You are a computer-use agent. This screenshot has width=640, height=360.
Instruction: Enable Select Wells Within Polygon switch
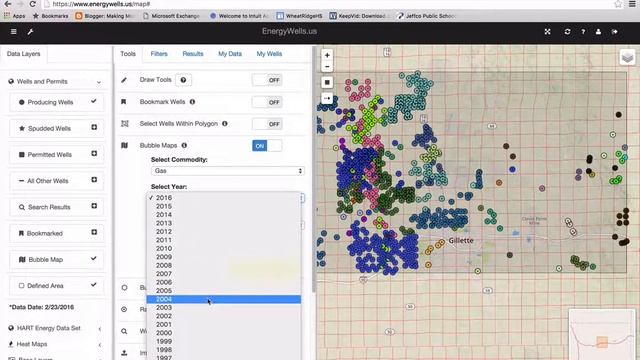click(267, 124)
